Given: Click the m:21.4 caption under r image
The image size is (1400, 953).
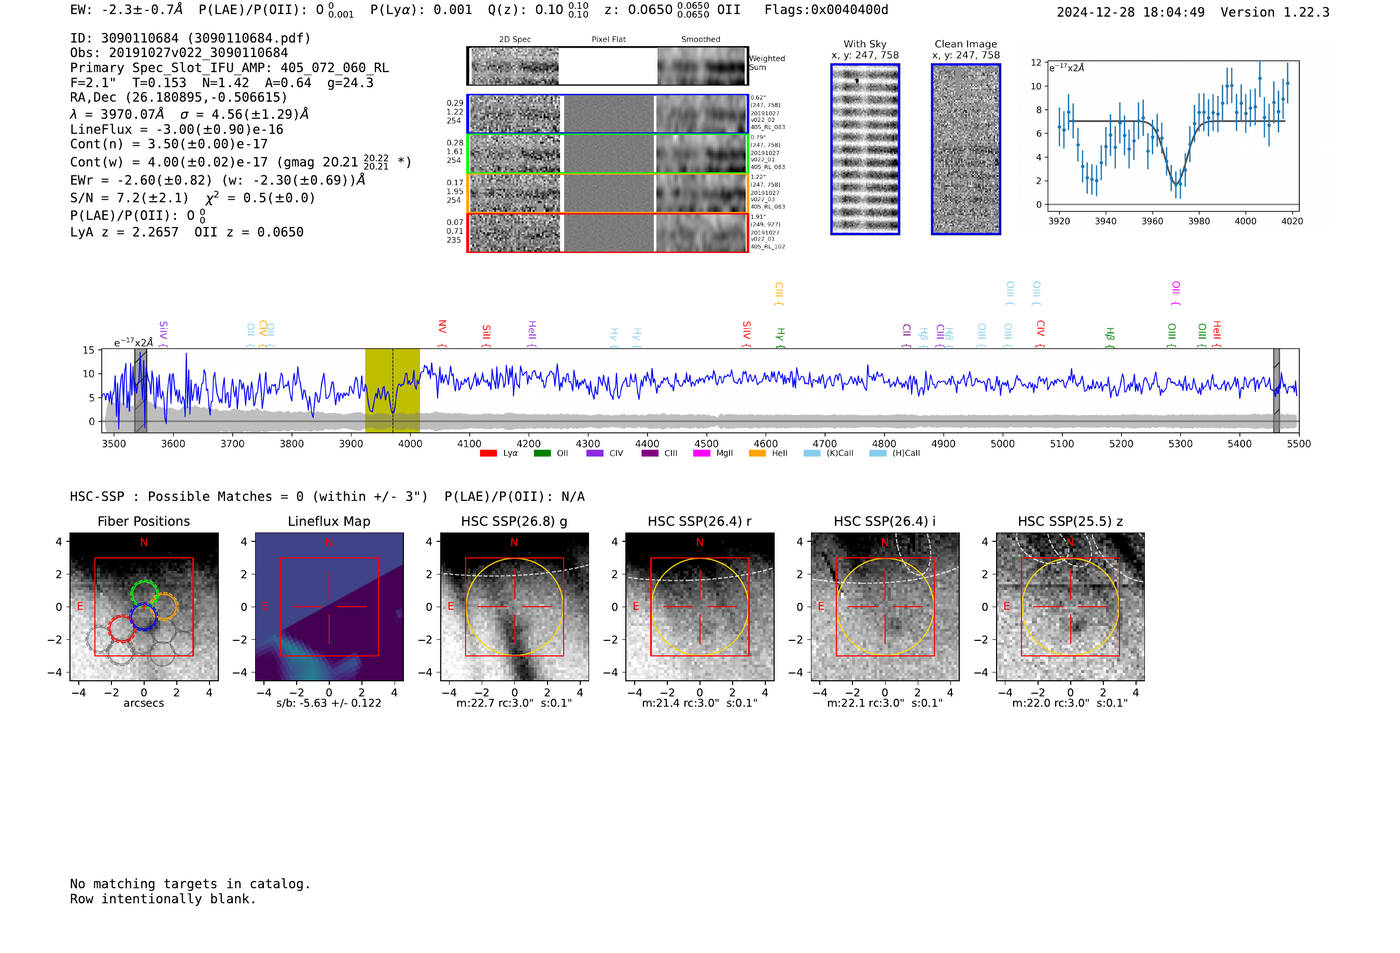Looking at the screenshot, I should click(x=699, y=703).
